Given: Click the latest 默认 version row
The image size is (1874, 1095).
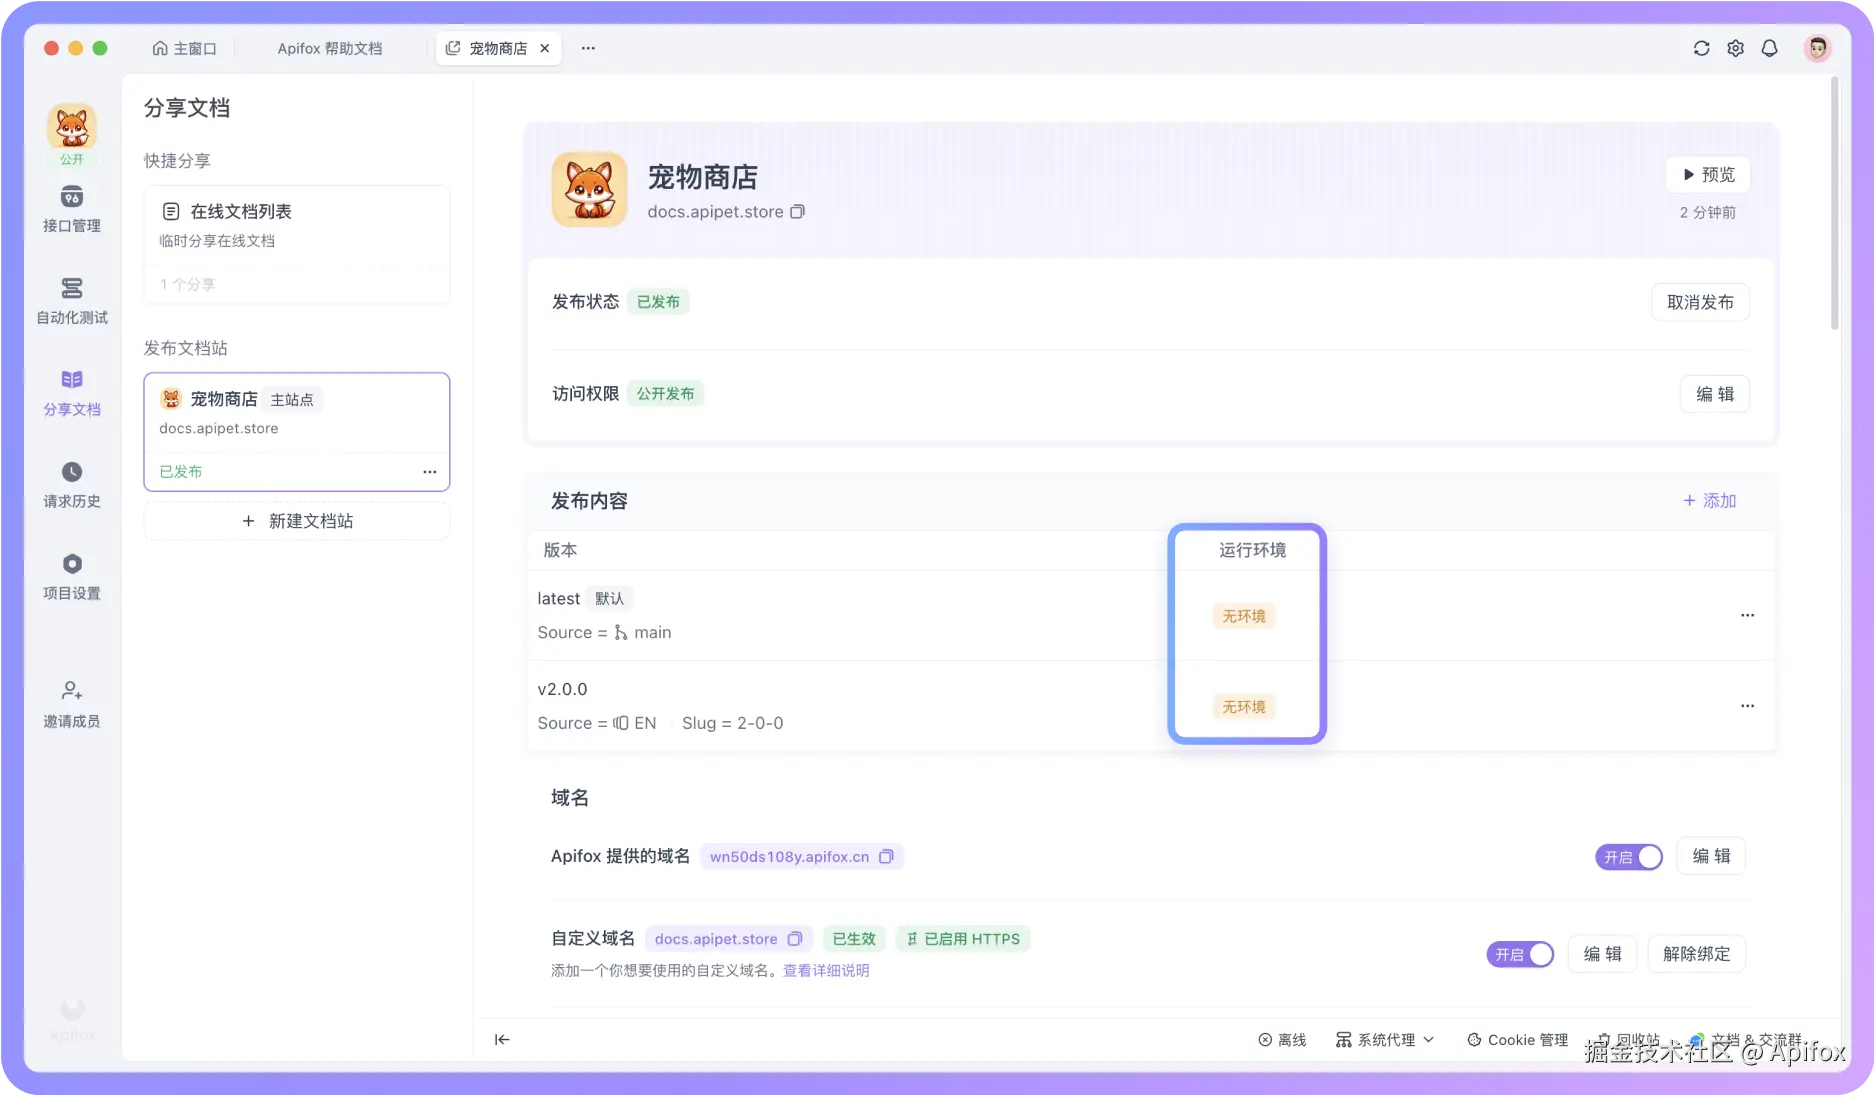Looking at the screenshot, I should tap(1150, 615).
